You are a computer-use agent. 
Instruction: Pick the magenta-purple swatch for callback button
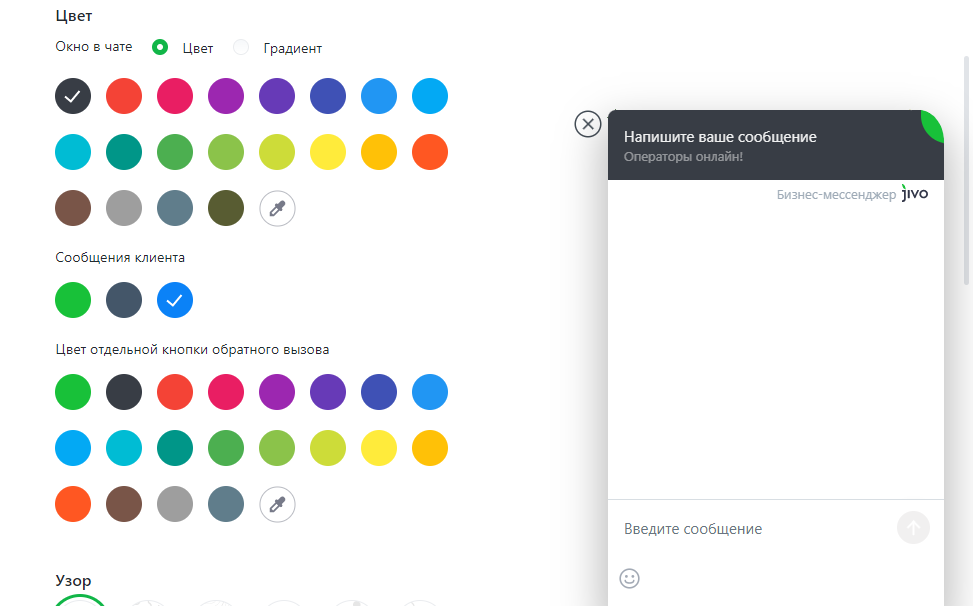[277, 392]
